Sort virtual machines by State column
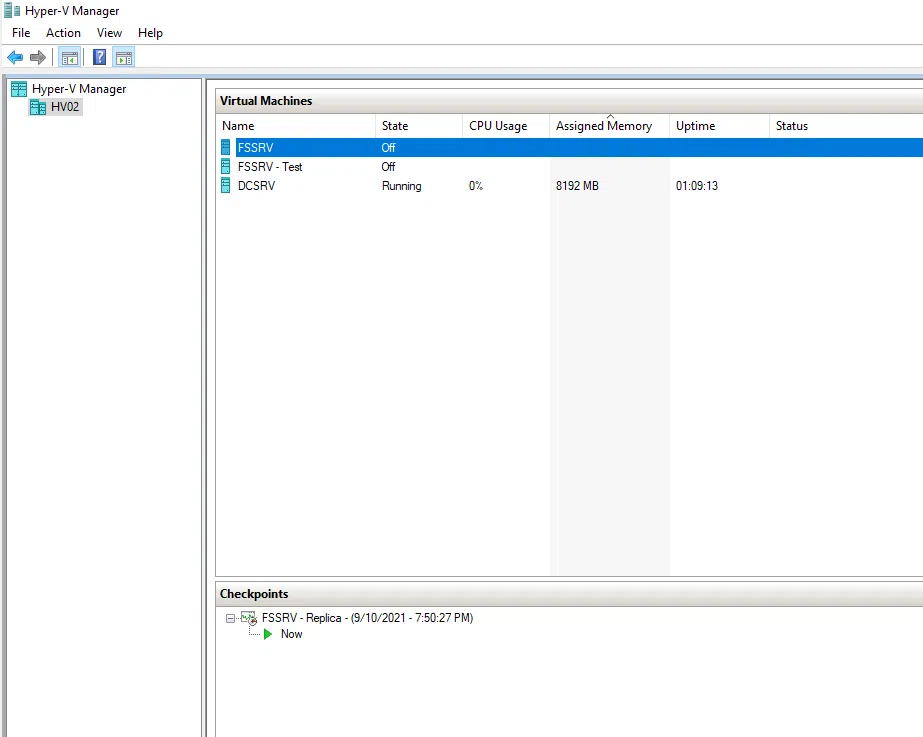 [x=395, y=126]
